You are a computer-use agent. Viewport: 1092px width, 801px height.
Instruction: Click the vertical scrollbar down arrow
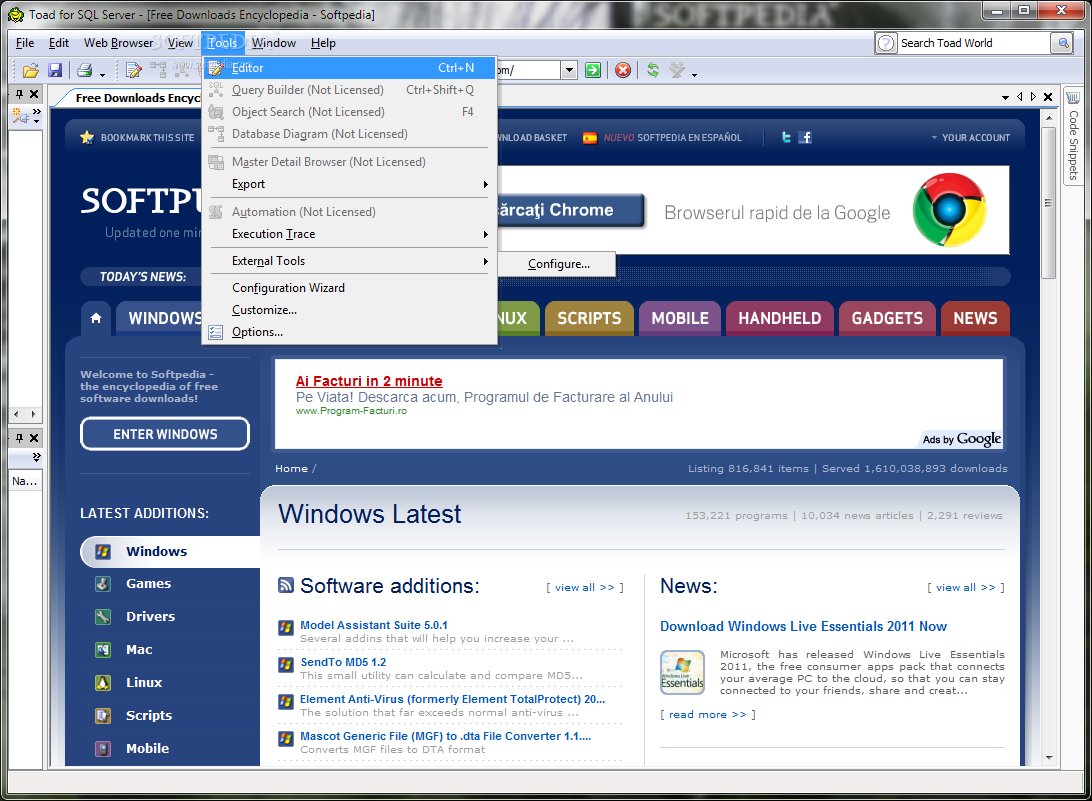tap(1049, 758)
